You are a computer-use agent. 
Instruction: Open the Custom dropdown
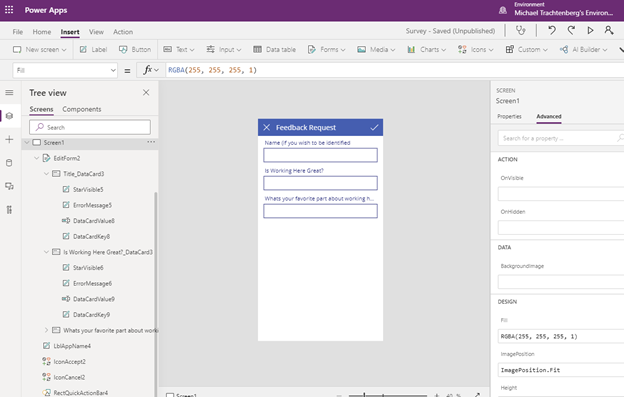(x=526, y=49)
